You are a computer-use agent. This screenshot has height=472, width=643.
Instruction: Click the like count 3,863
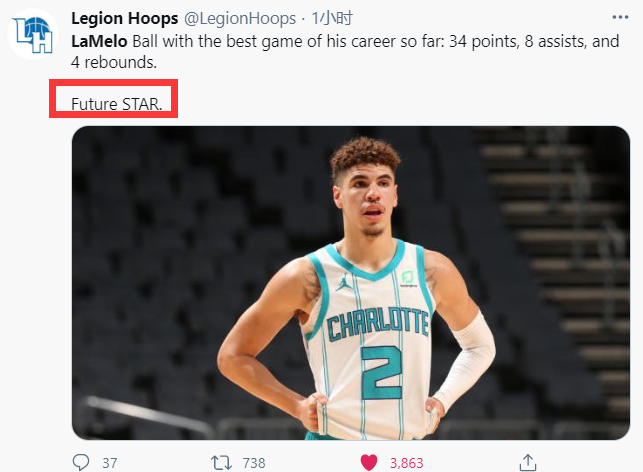(406, 463)
